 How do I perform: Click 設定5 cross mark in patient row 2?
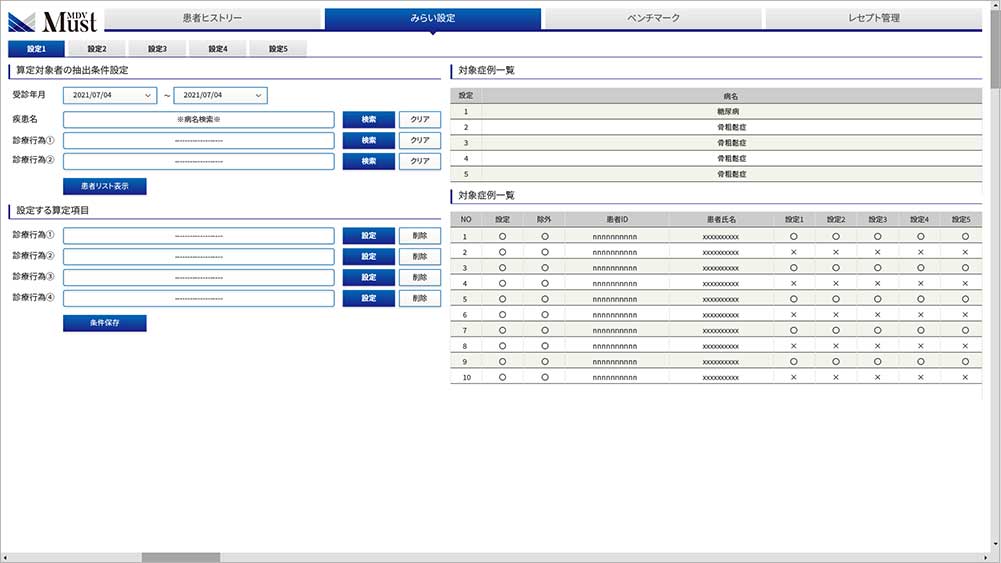pyautogui.click(x=965, y=252)
